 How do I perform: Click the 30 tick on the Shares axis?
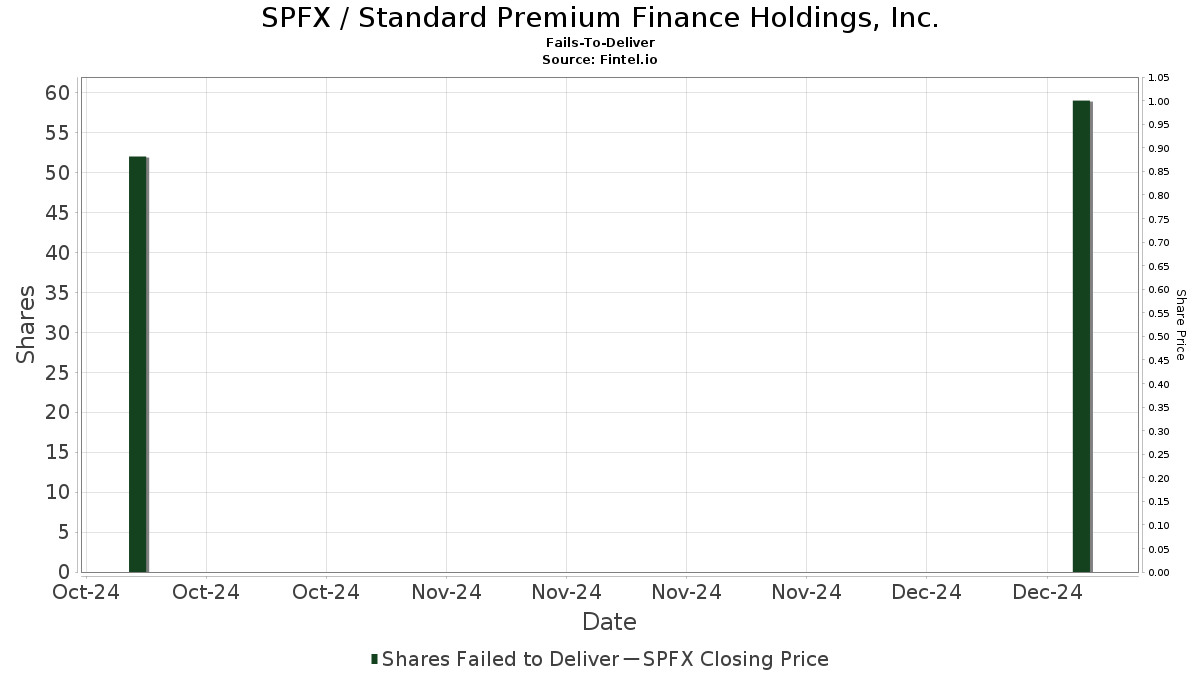pos(57,333)
